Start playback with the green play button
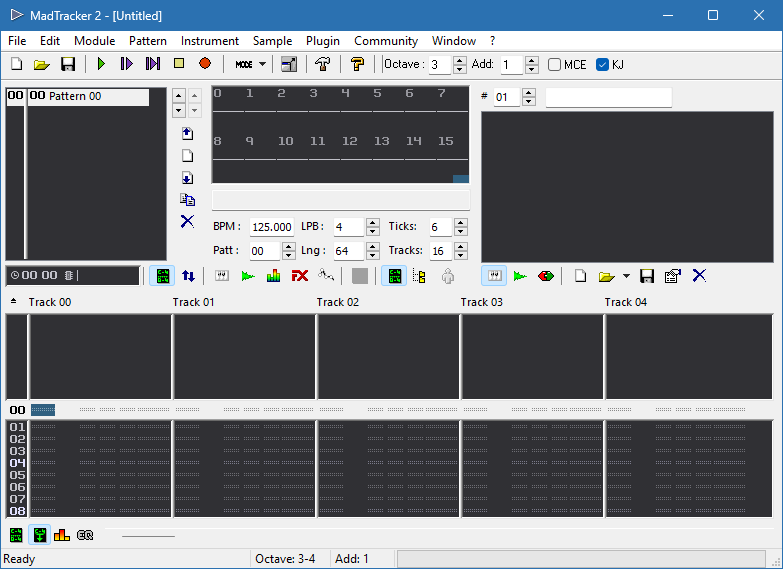 [x=101, y=63]
